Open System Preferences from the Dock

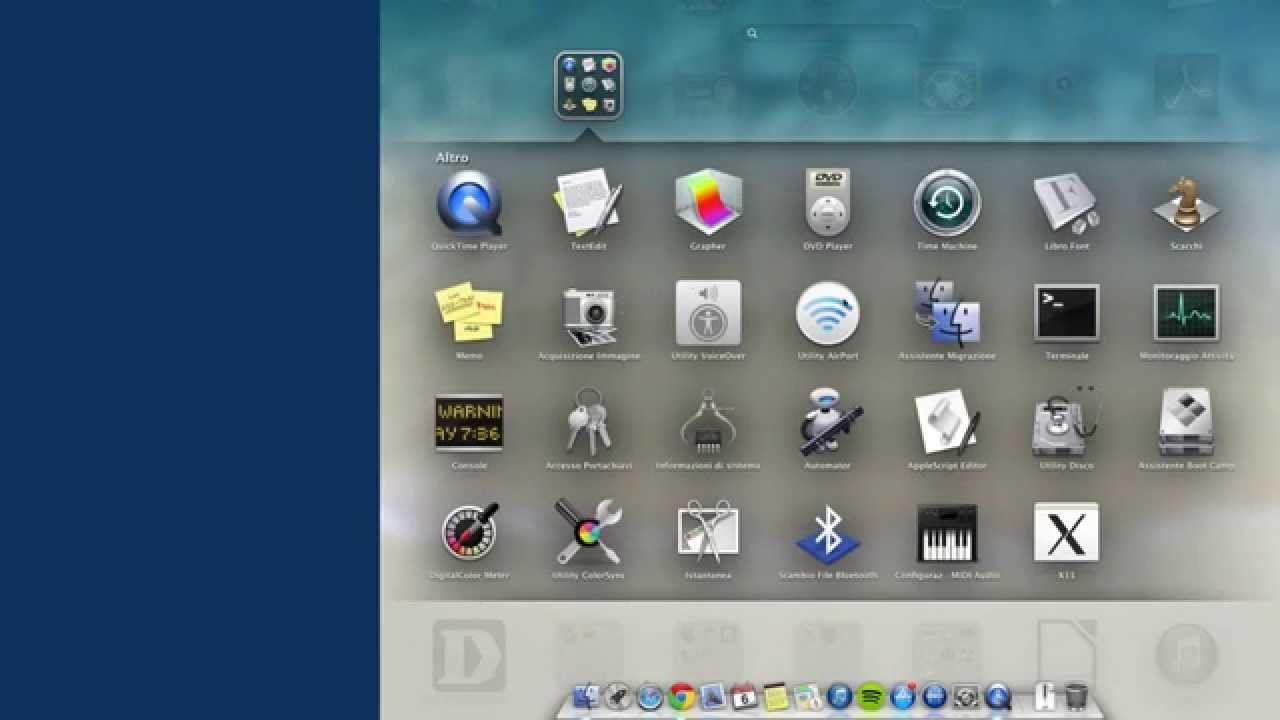(x=966, y=696)
